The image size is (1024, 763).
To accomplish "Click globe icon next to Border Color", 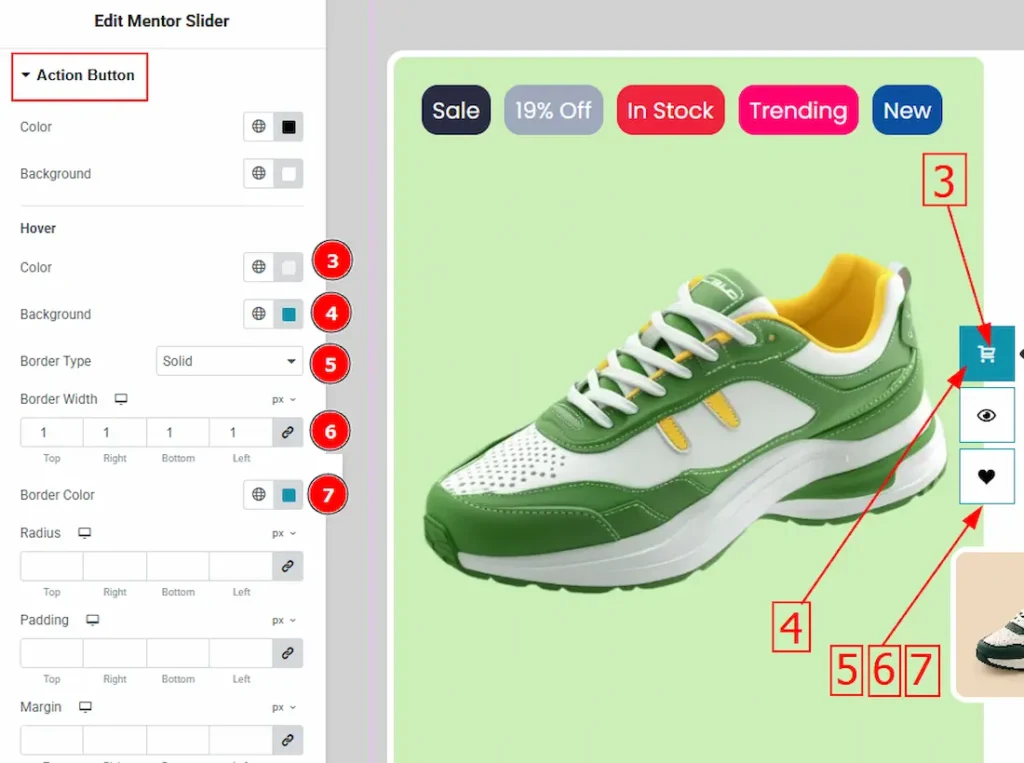I will click(259, 495).
